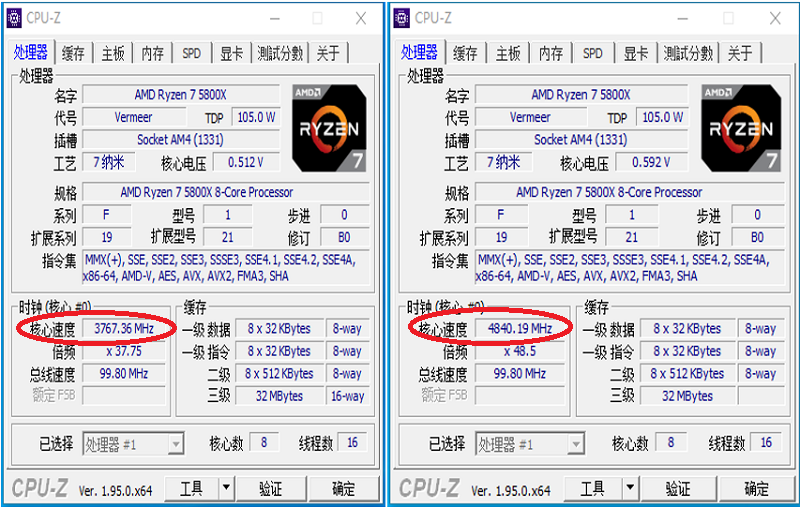Click core voltage value 0.592 V
This screenshot has height=508, width=800.
pos(652,163)
